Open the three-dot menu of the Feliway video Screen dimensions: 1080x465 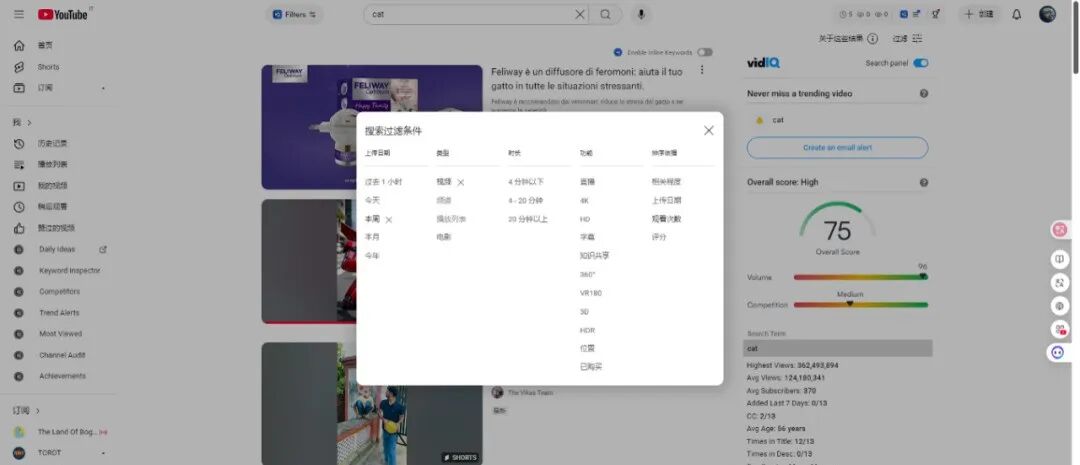coord(702,70)
